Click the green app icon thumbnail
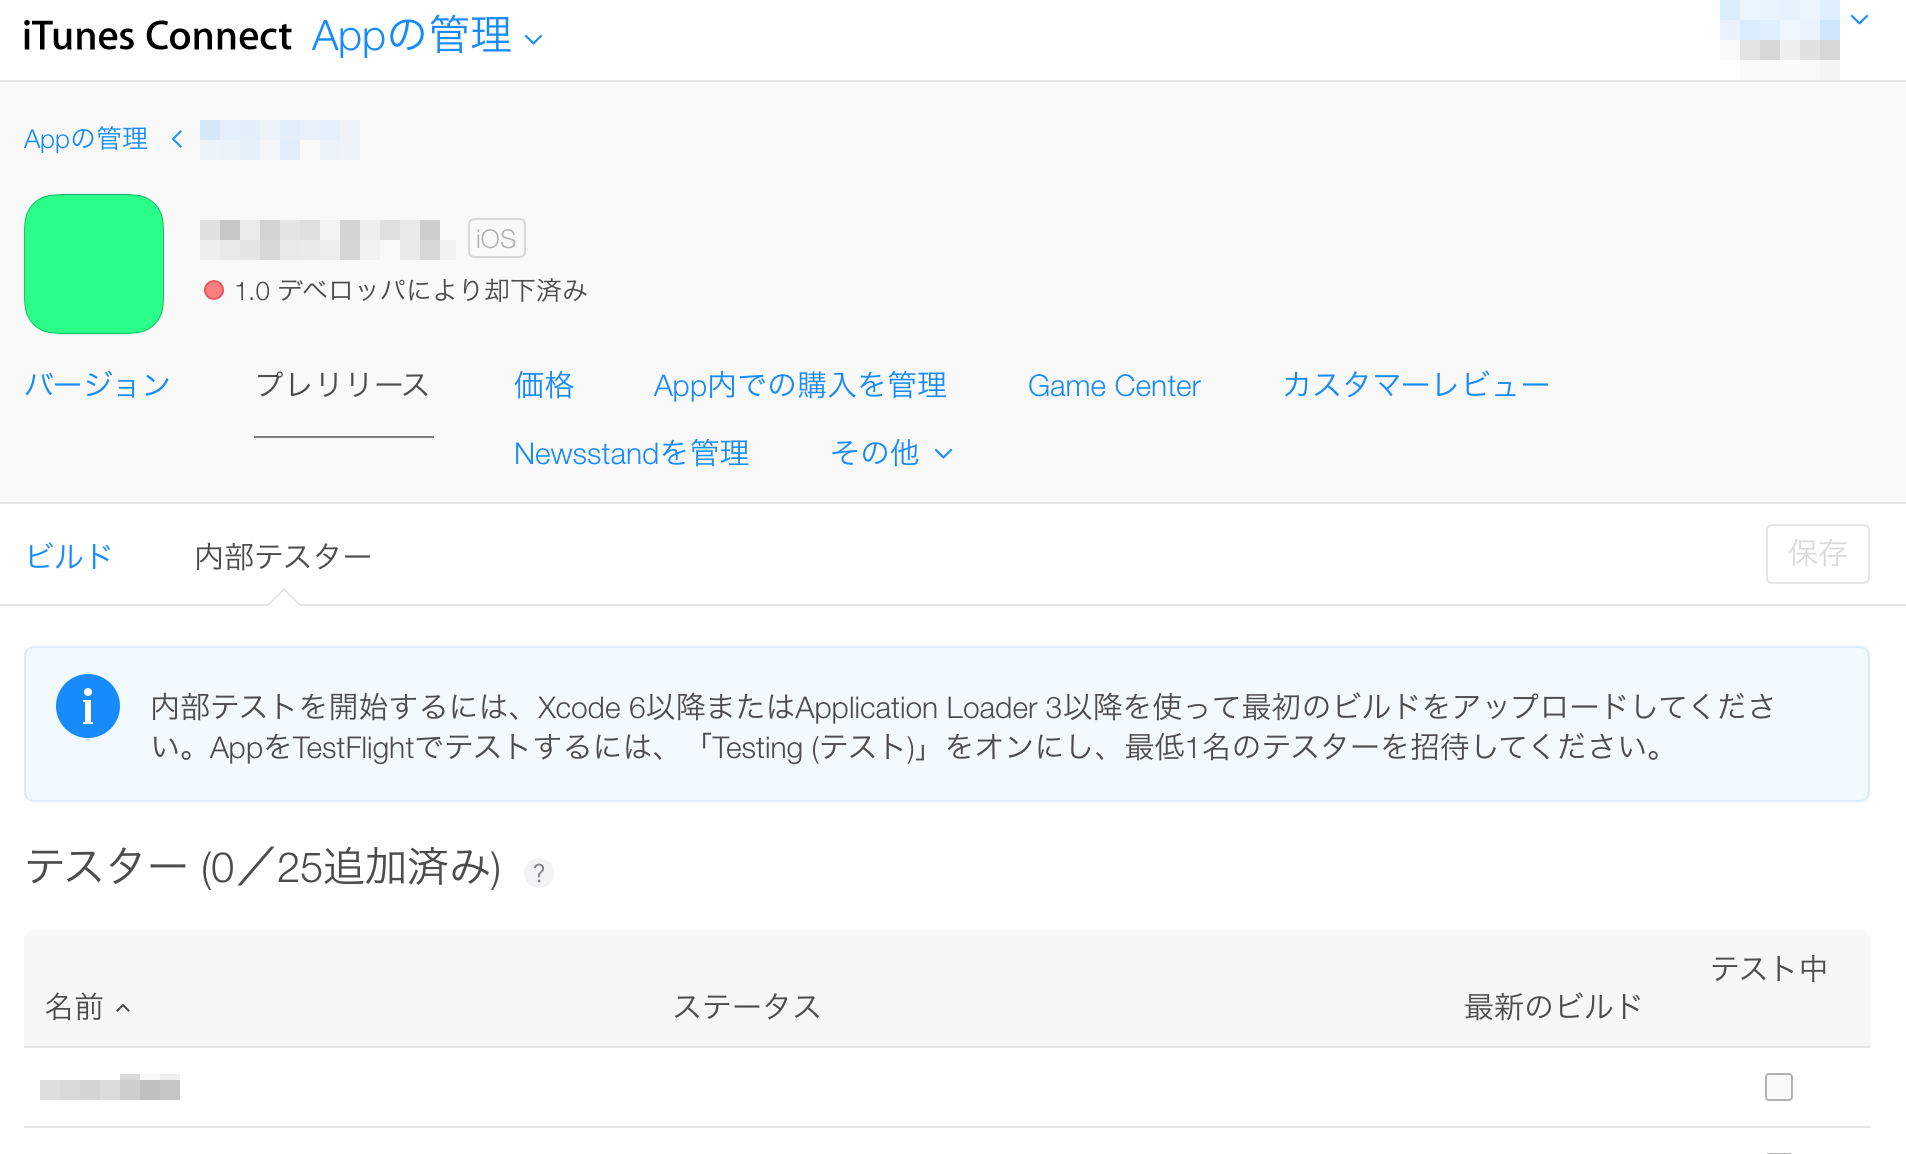The image size is (1906, 1154). [94, 264]
